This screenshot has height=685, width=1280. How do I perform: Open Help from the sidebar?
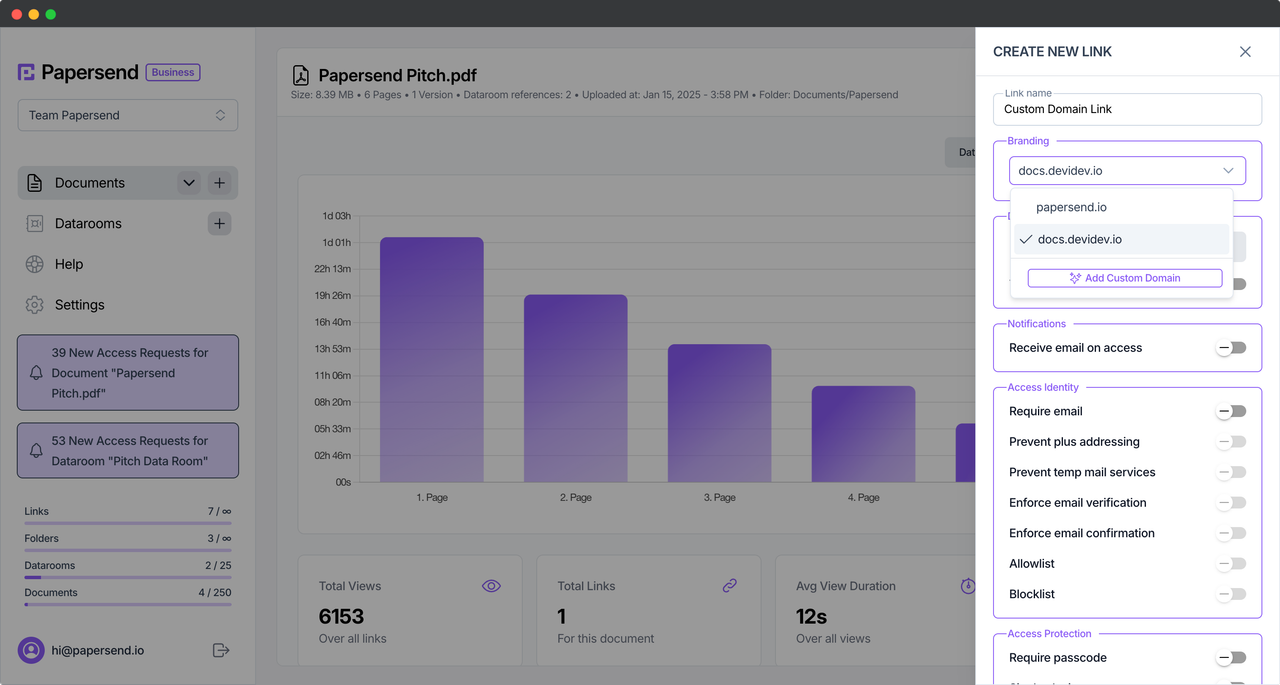(70, 264)
